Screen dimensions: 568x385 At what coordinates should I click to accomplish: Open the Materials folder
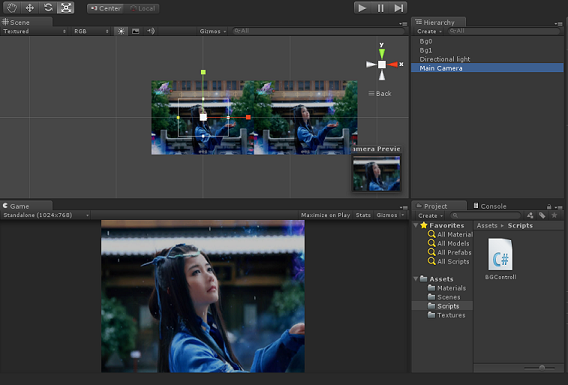pos(447,288)
